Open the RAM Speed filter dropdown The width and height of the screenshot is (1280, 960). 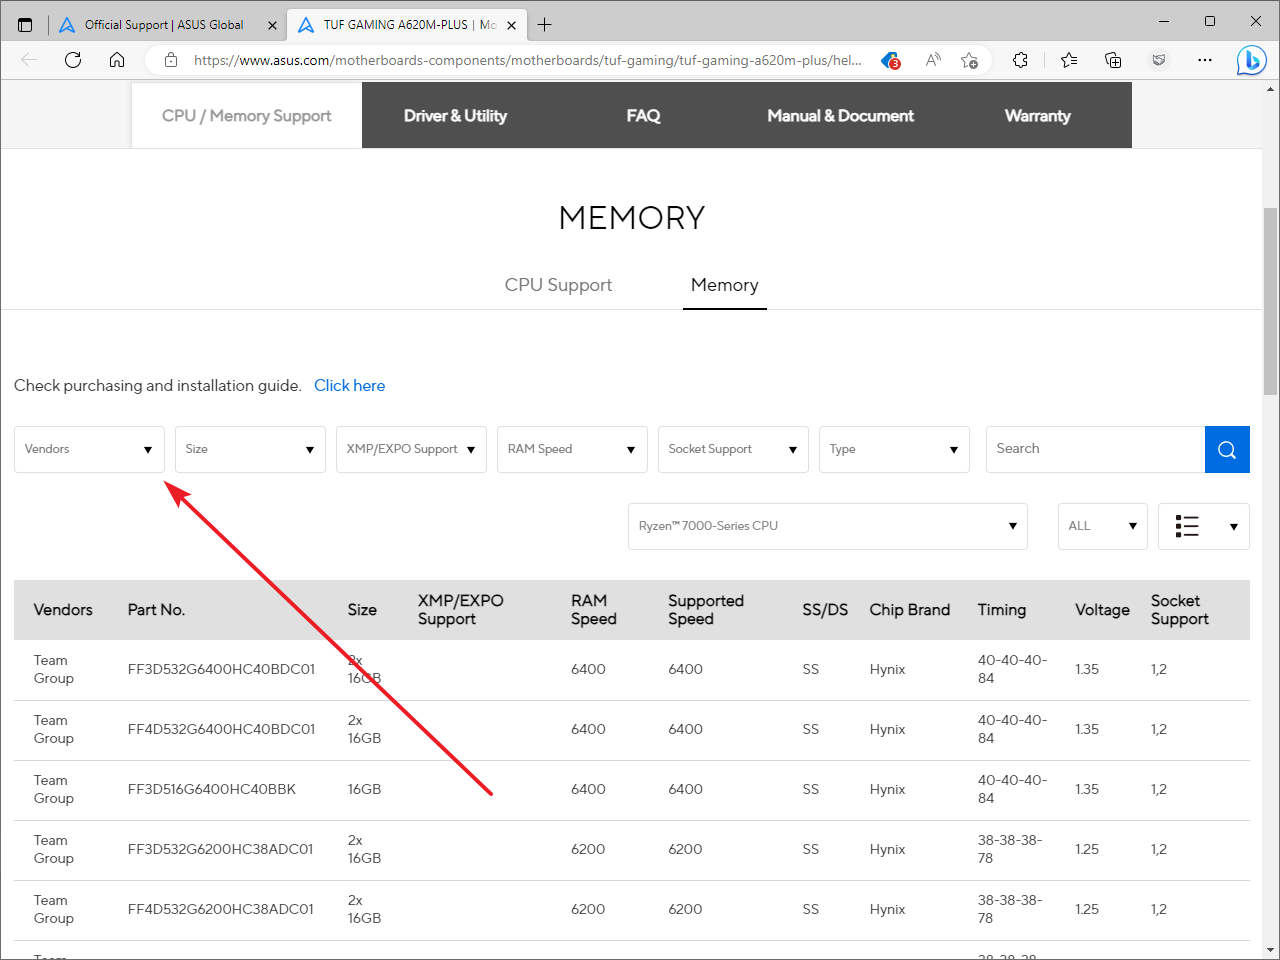tap(571, 450)
